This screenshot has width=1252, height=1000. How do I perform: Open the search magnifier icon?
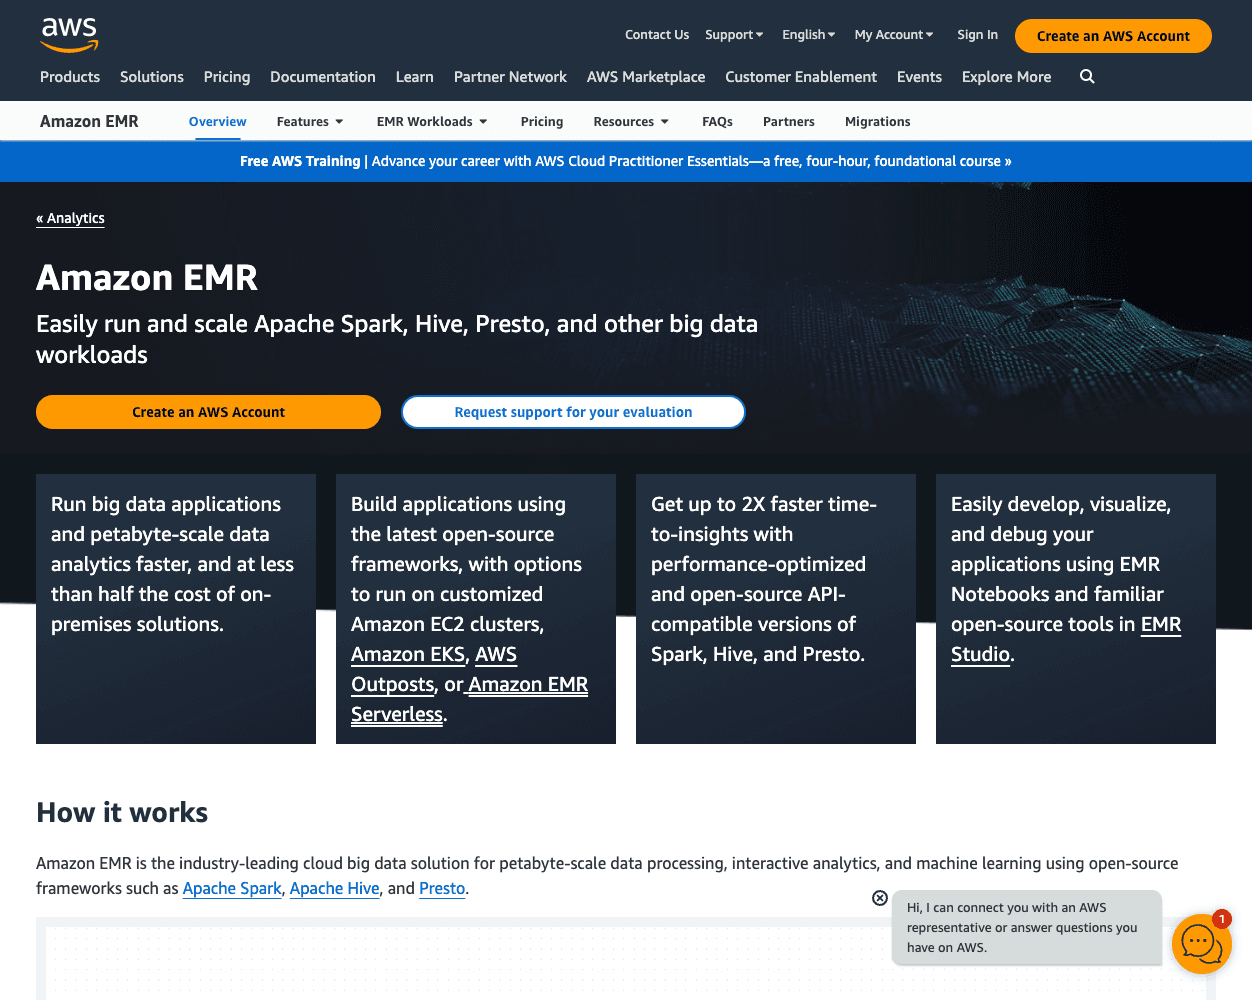click(1087, 77)
